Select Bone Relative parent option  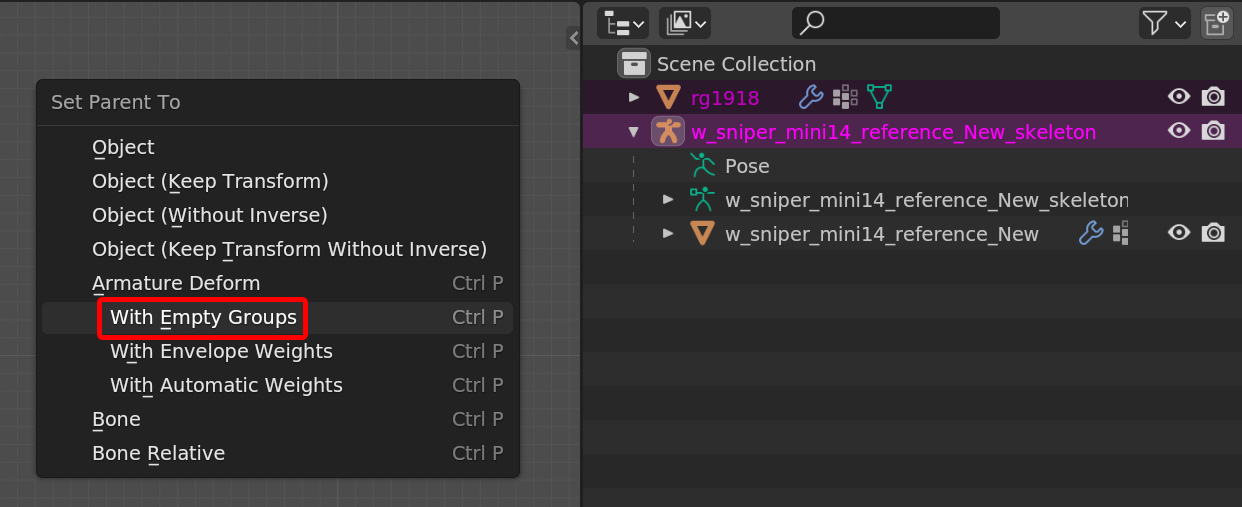[x=158, y=454]
